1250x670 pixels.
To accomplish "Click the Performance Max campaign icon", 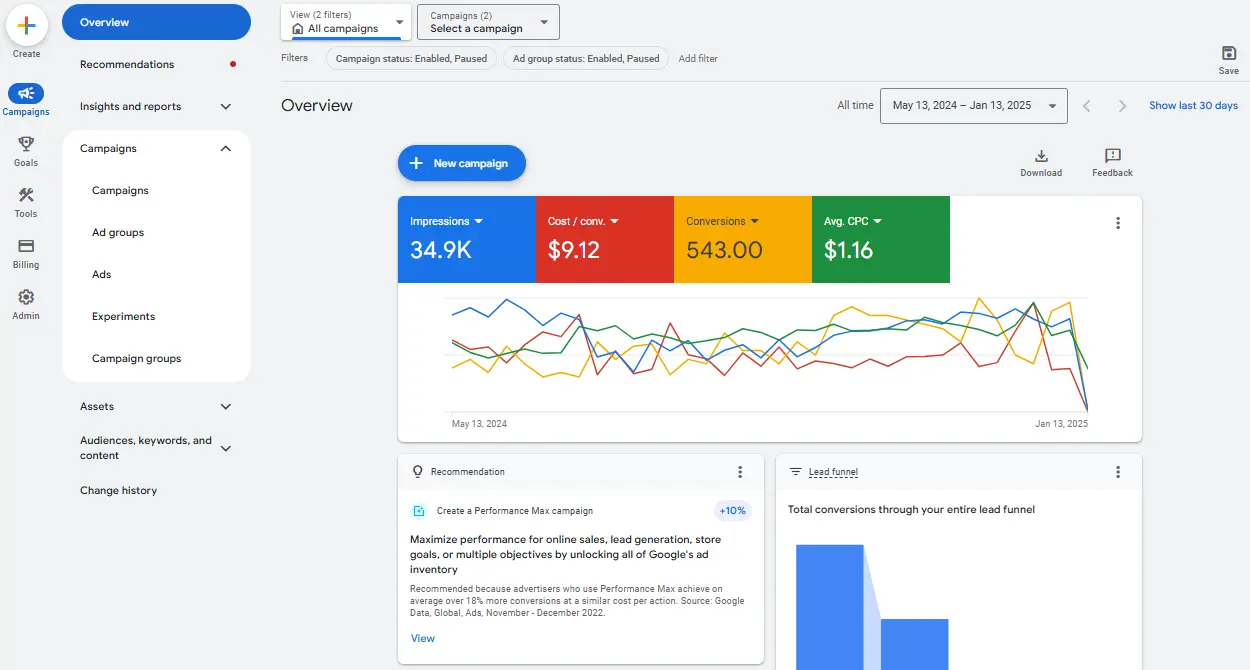I will [x=419, y=511].
